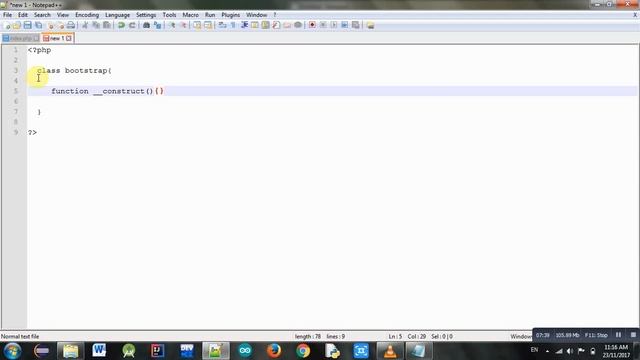Launch Firefox from the taskbar
The width and height of the screenshot is (640, 360).
click(274, 351)
